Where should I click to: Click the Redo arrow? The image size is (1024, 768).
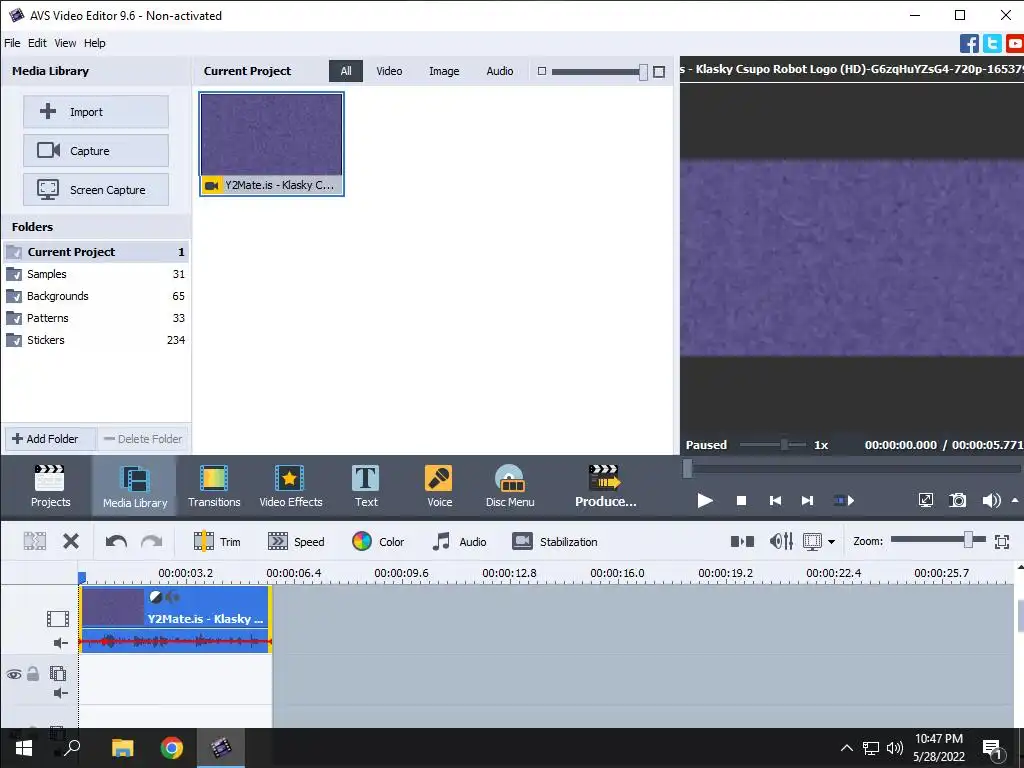pos(152,541)
